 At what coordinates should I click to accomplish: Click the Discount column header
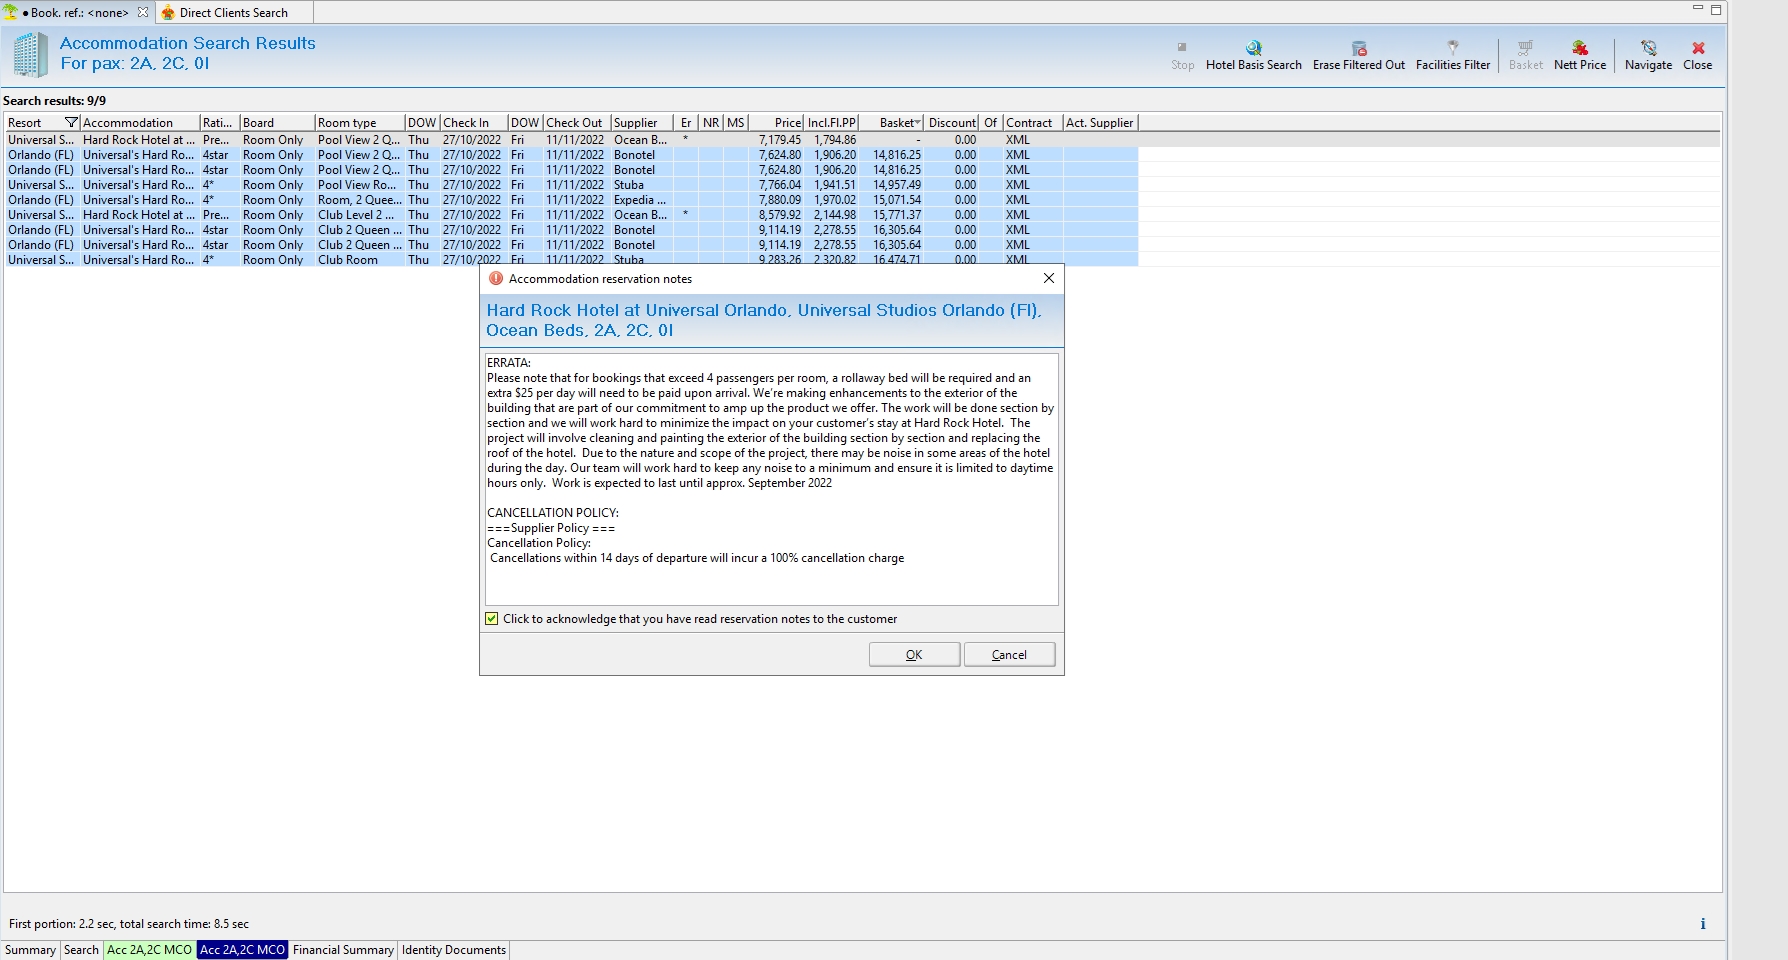tap(951, 123)
